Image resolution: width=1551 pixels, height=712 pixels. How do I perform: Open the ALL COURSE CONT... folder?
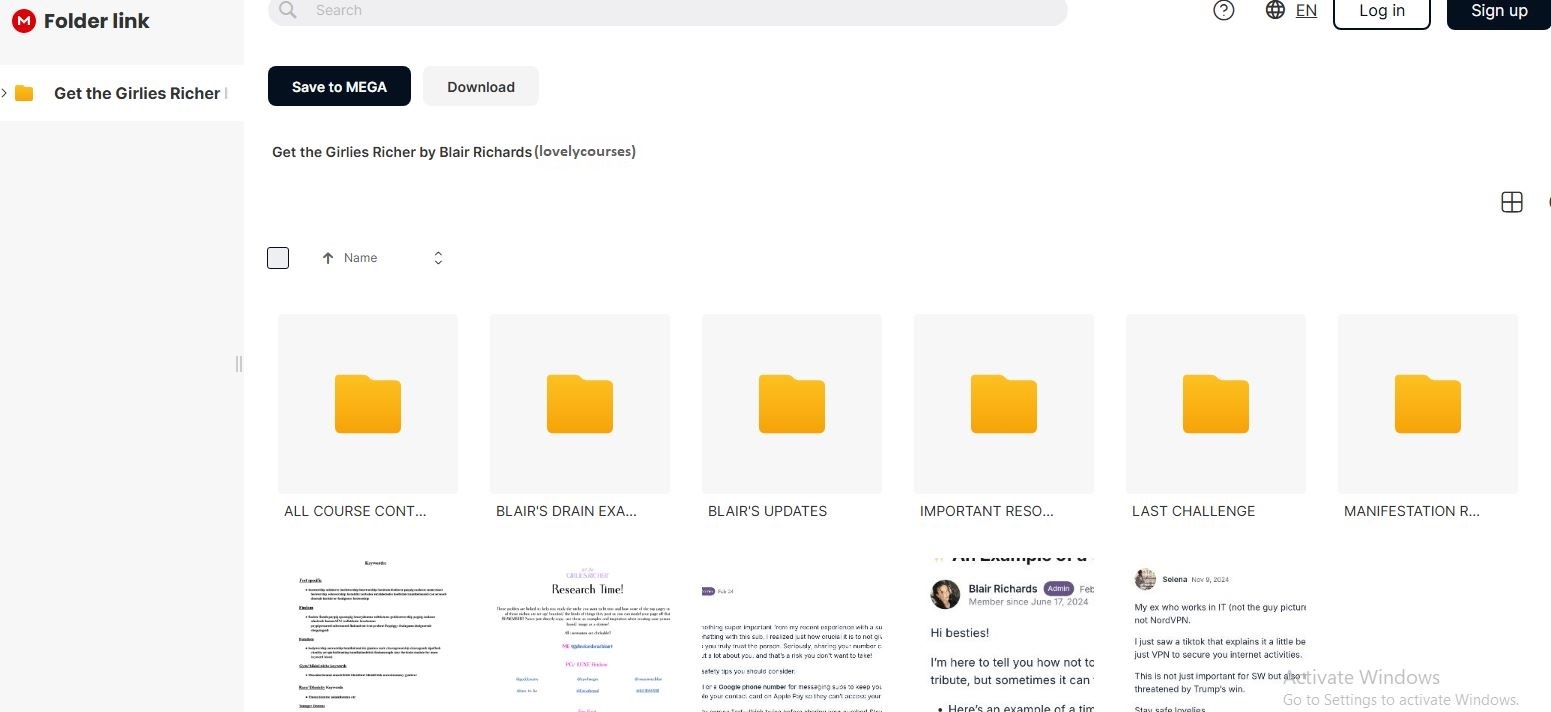367,404
